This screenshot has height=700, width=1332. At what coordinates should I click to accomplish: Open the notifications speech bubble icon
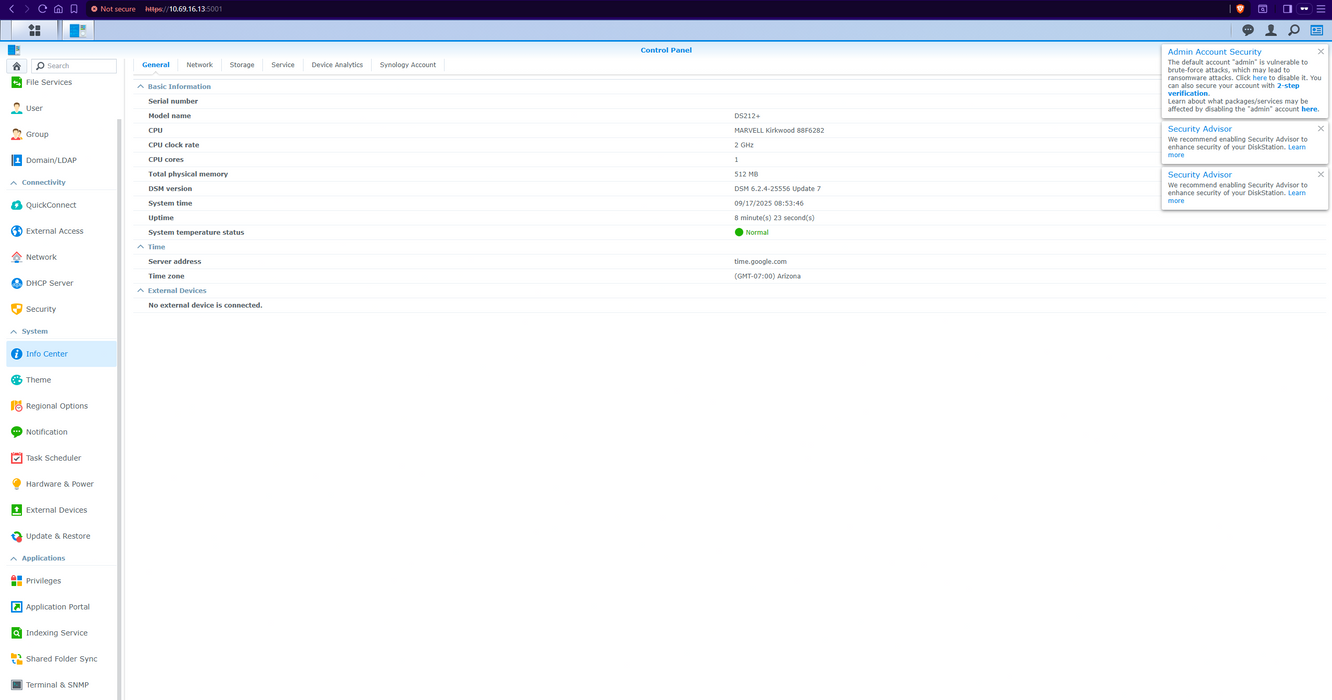click(1248, 30)
